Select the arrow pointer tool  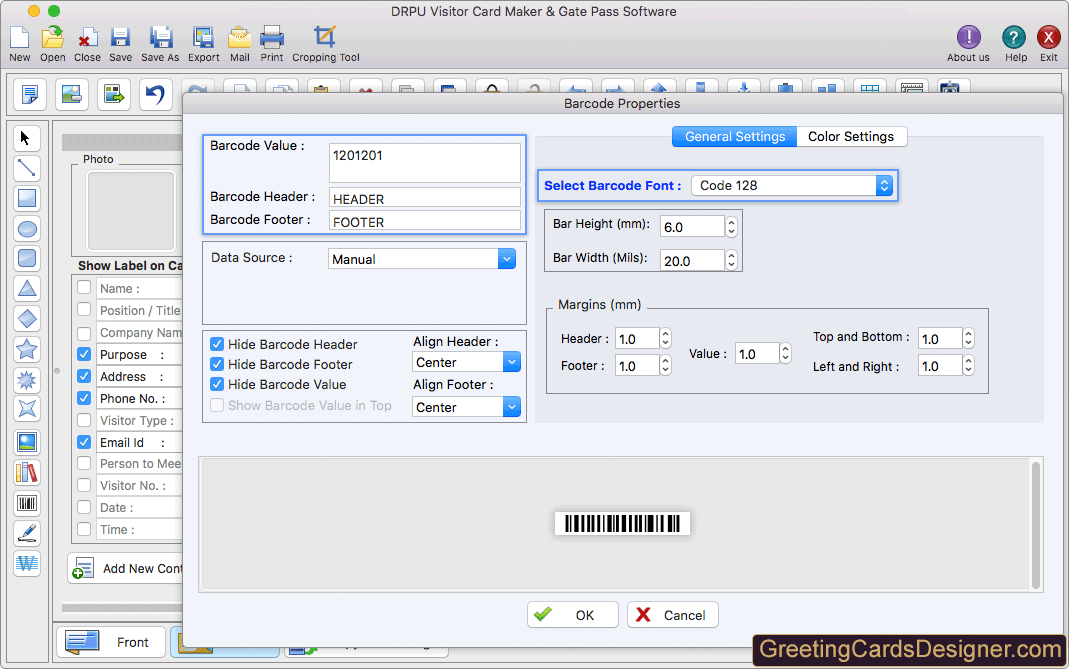pos(27,138)
